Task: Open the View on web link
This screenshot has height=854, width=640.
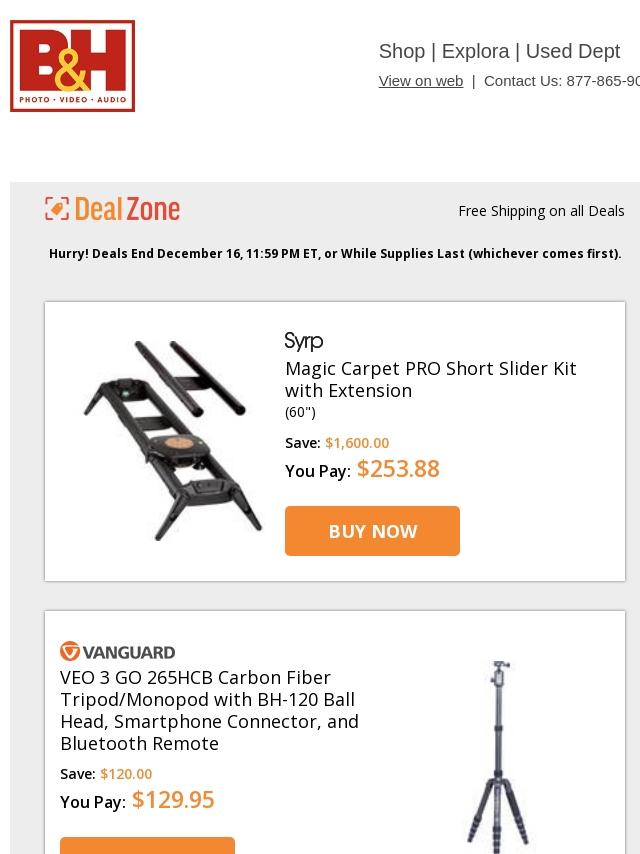Action: pyautogui.click(x=420, y=81)
